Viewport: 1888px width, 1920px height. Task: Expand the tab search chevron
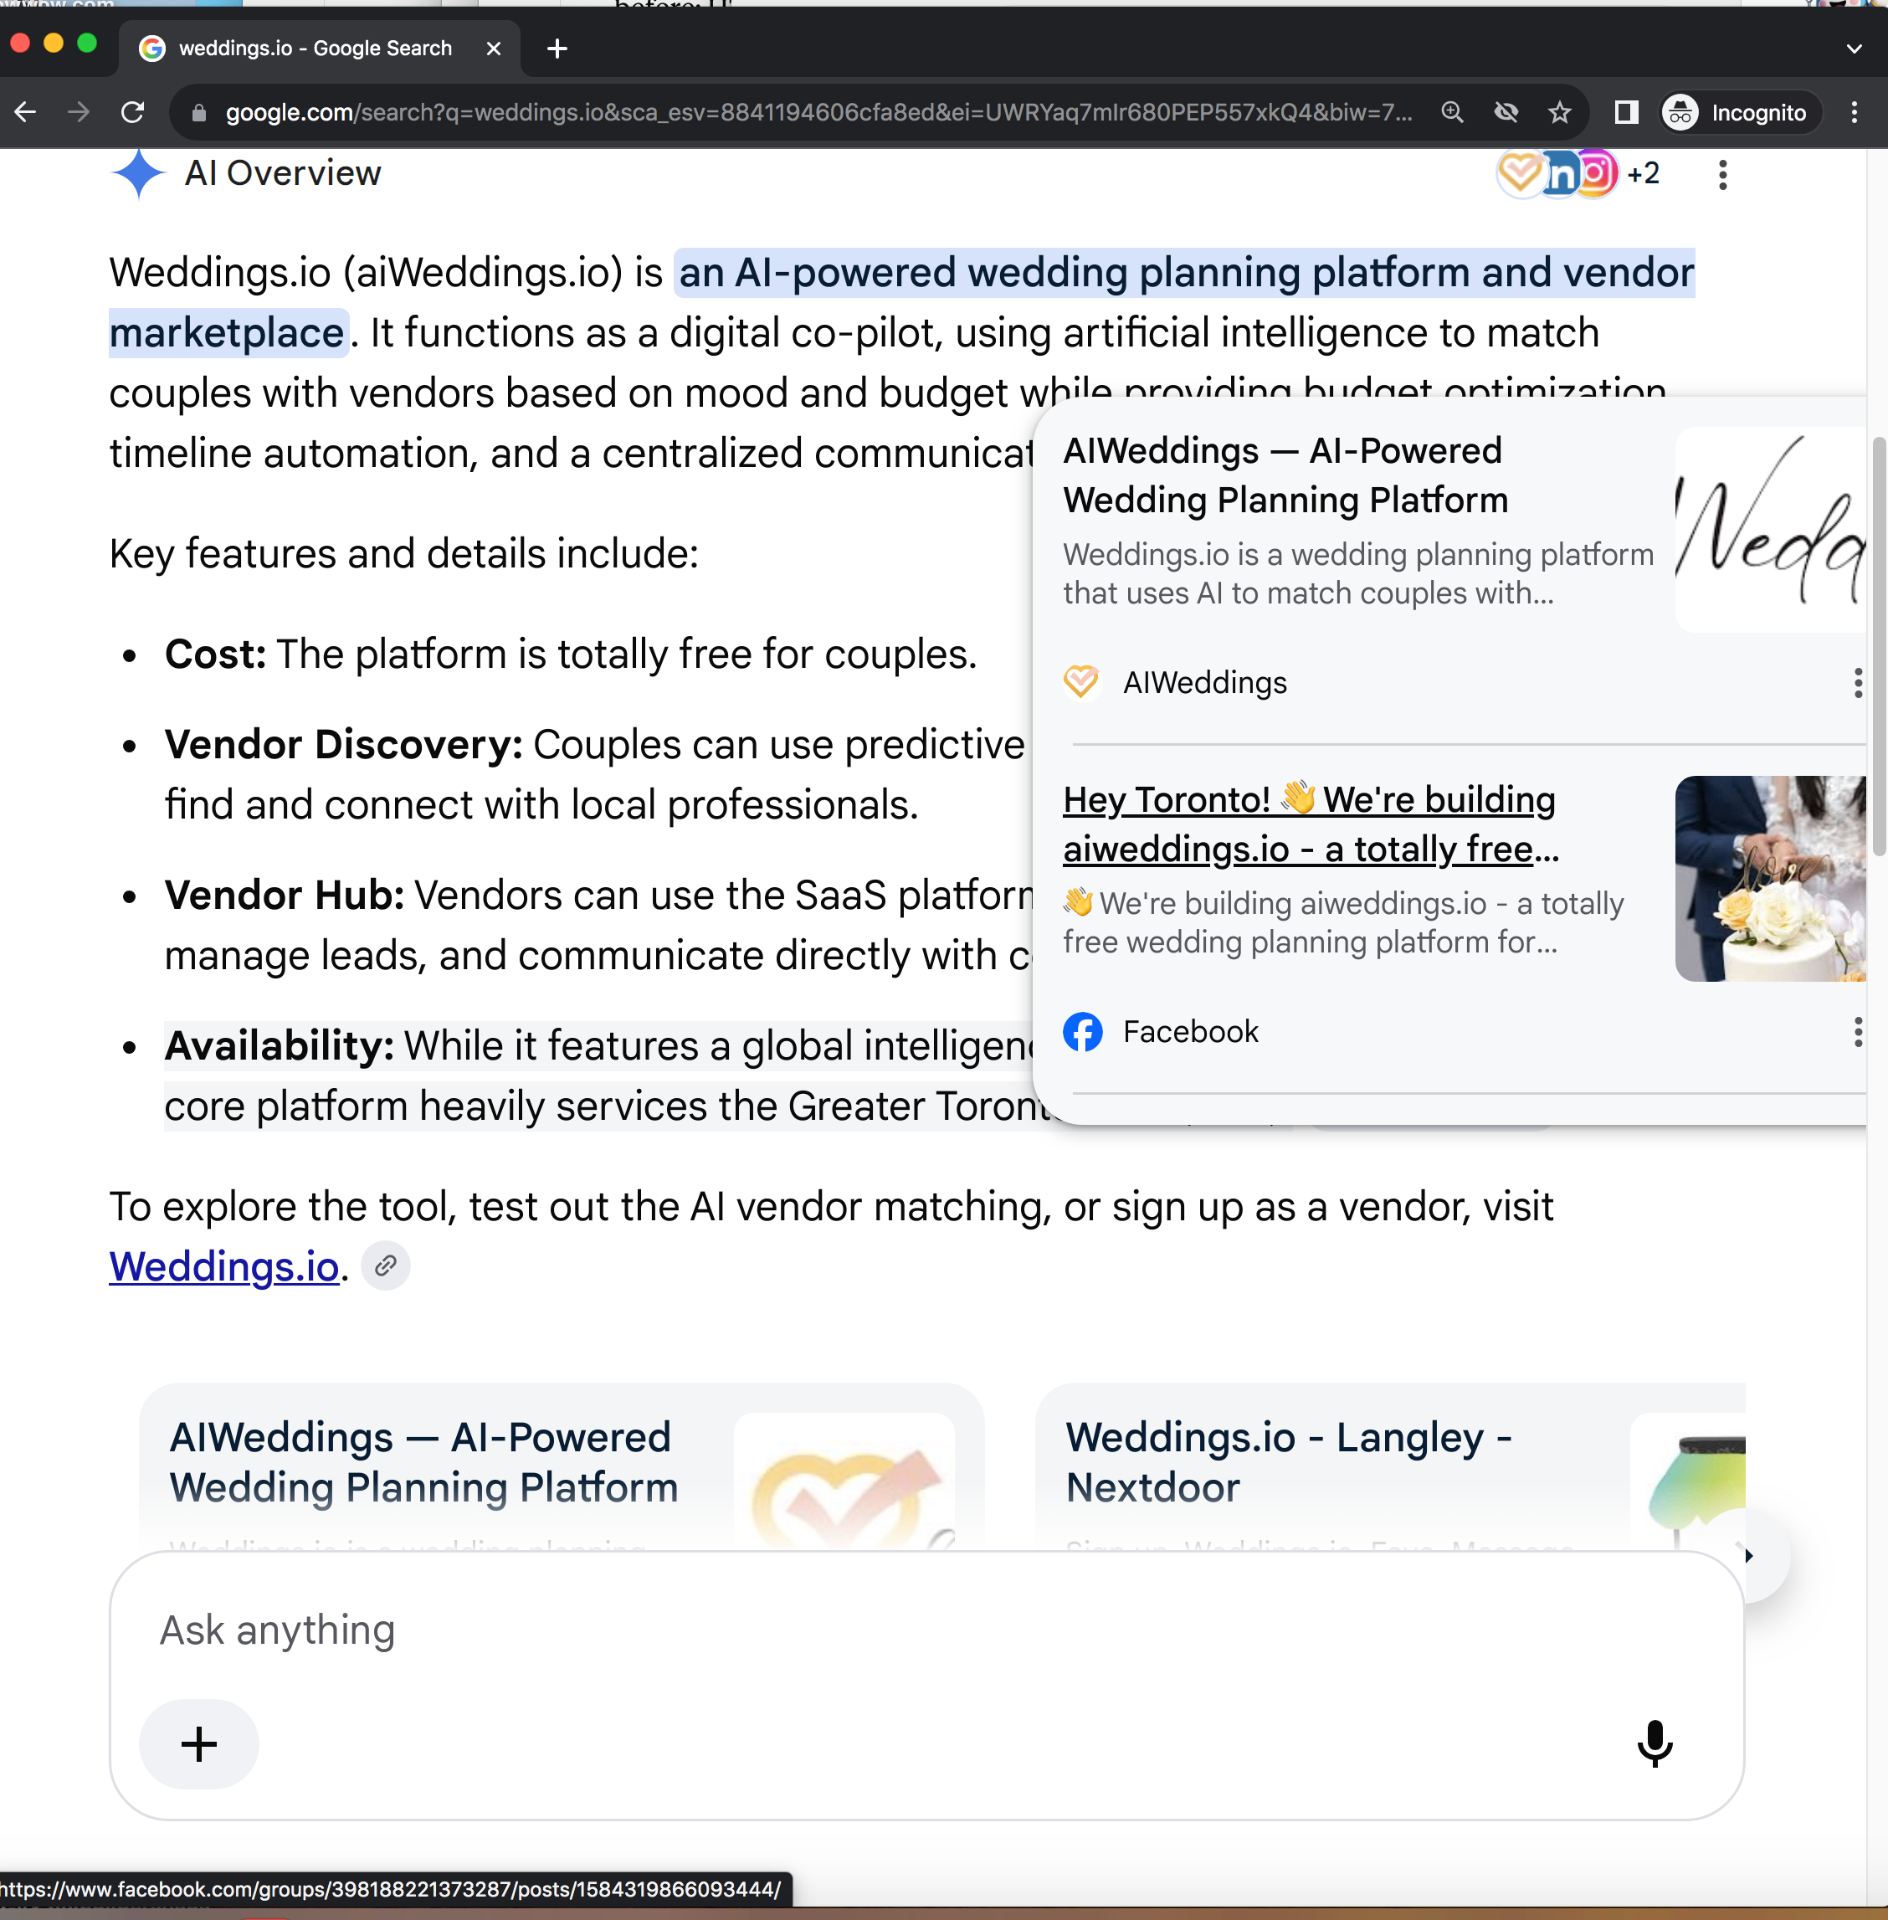pos(1854,48)
